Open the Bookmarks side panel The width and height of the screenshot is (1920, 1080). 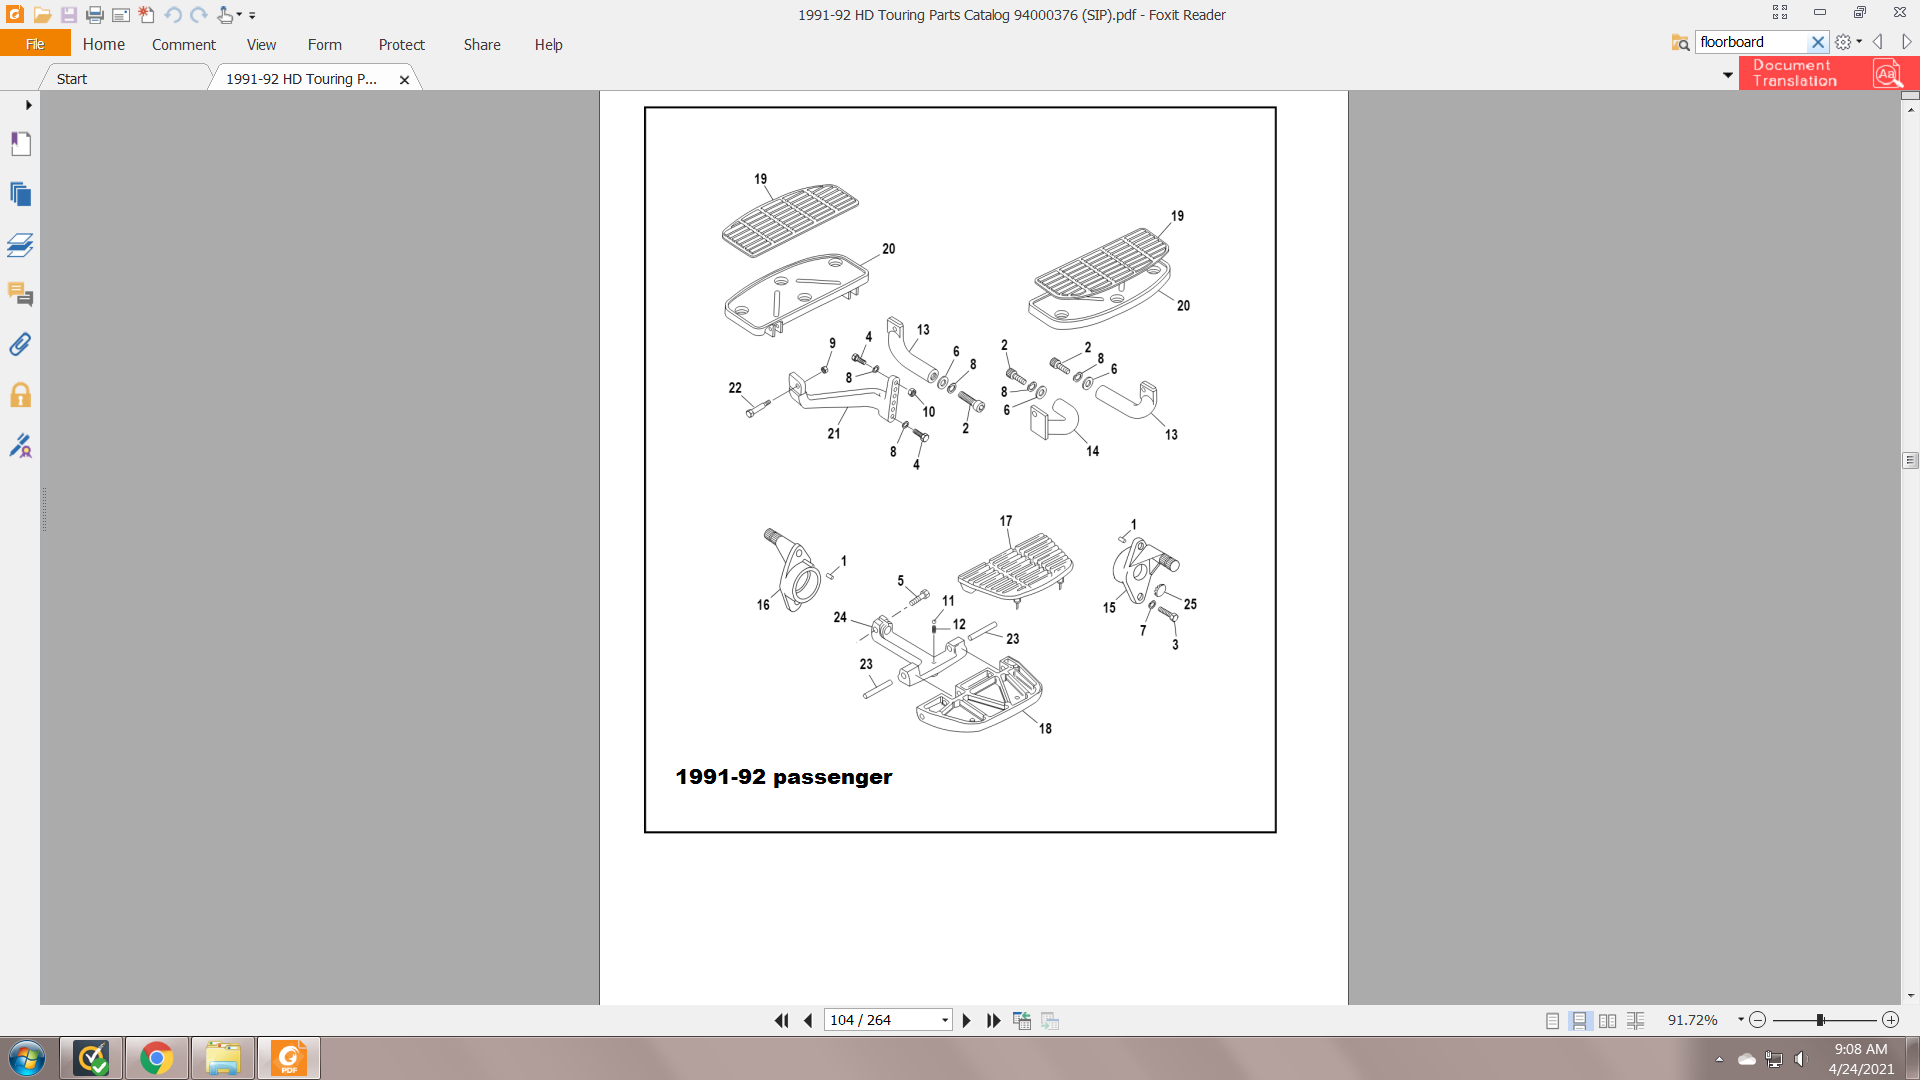21,144
